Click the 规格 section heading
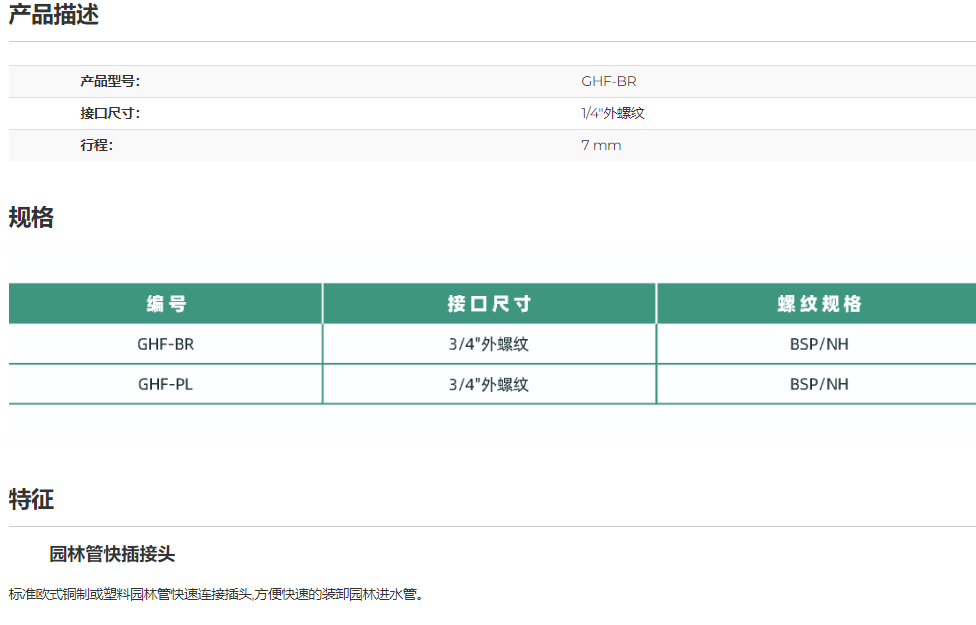 tap(31, 217)
